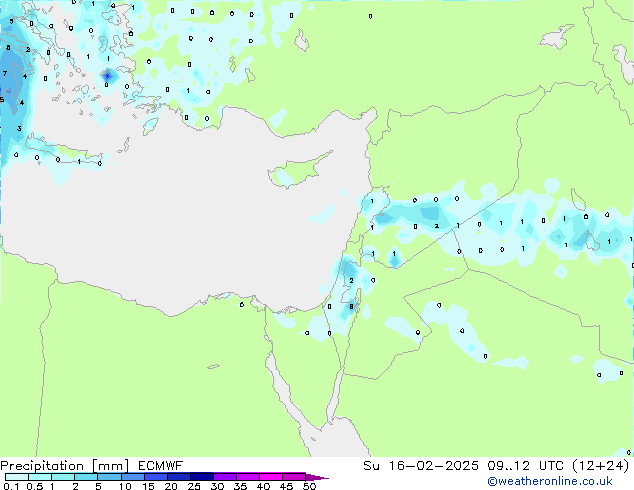Click the "ECMWF" model label
Screen dimensions: 634x490
coord(161,466)
